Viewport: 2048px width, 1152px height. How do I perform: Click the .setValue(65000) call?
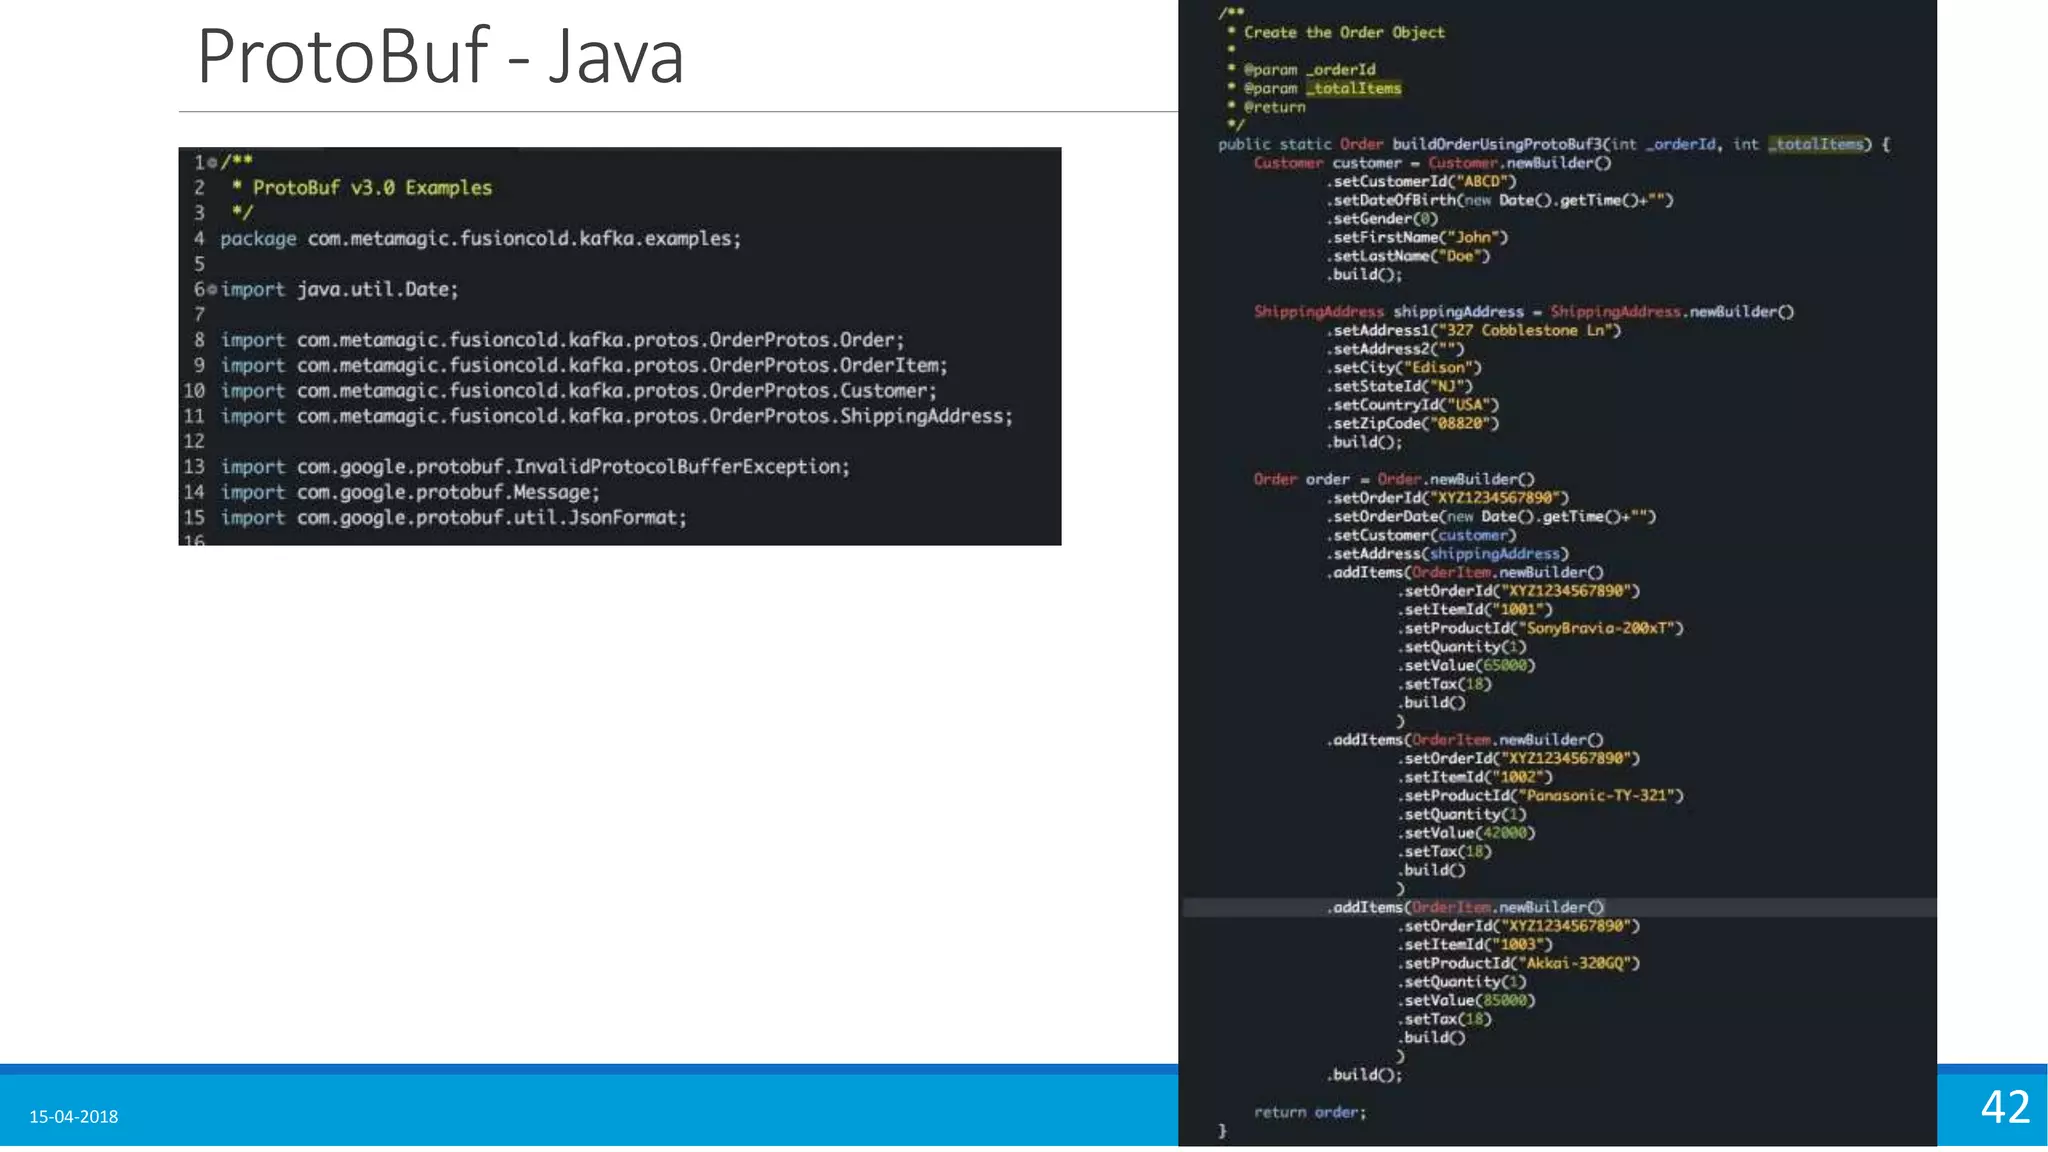(x=1466, y=665)
